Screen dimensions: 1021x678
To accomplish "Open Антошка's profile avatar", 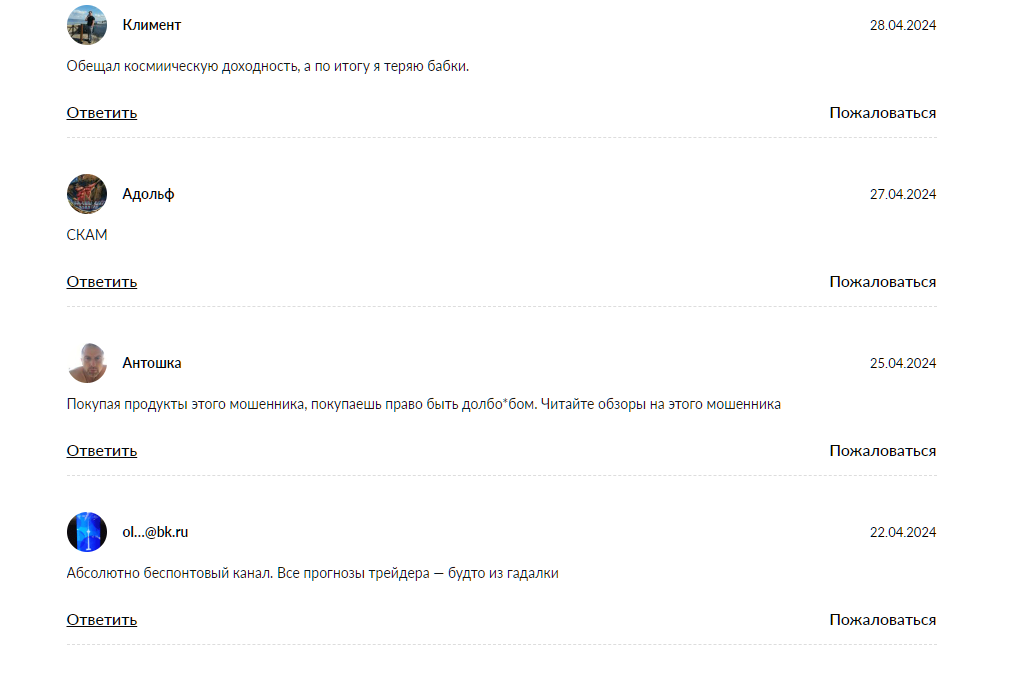I will pyautogui.click(x=87, y=363).
